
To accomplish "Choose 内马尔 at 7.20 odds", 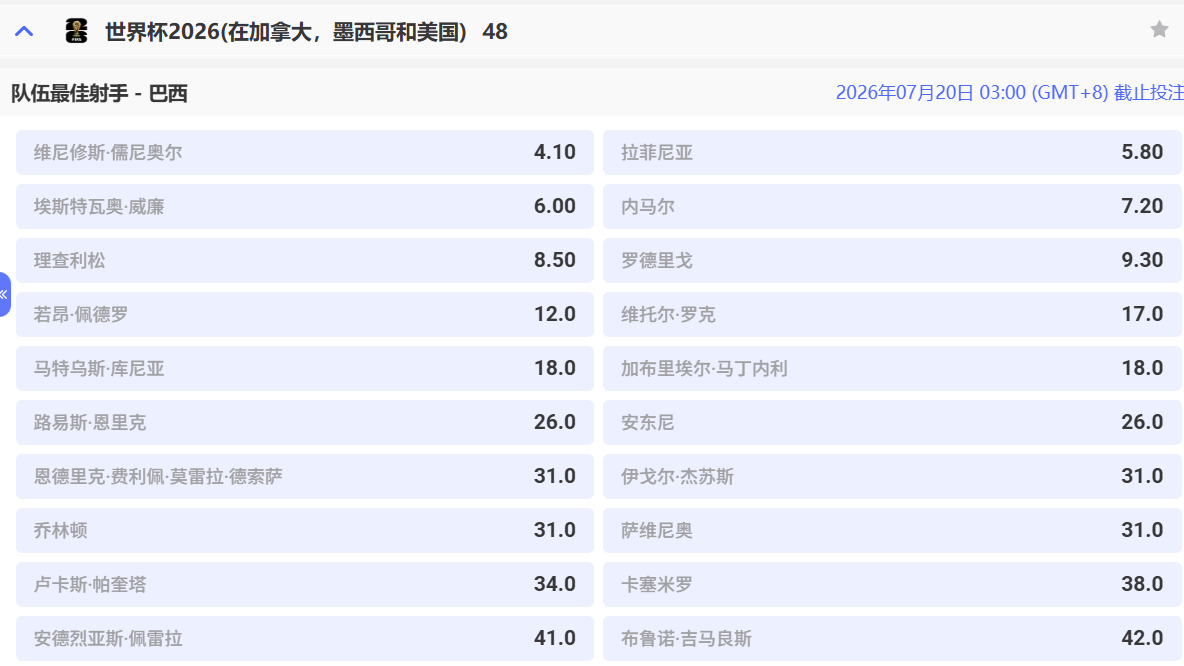I will click(892, 207).
